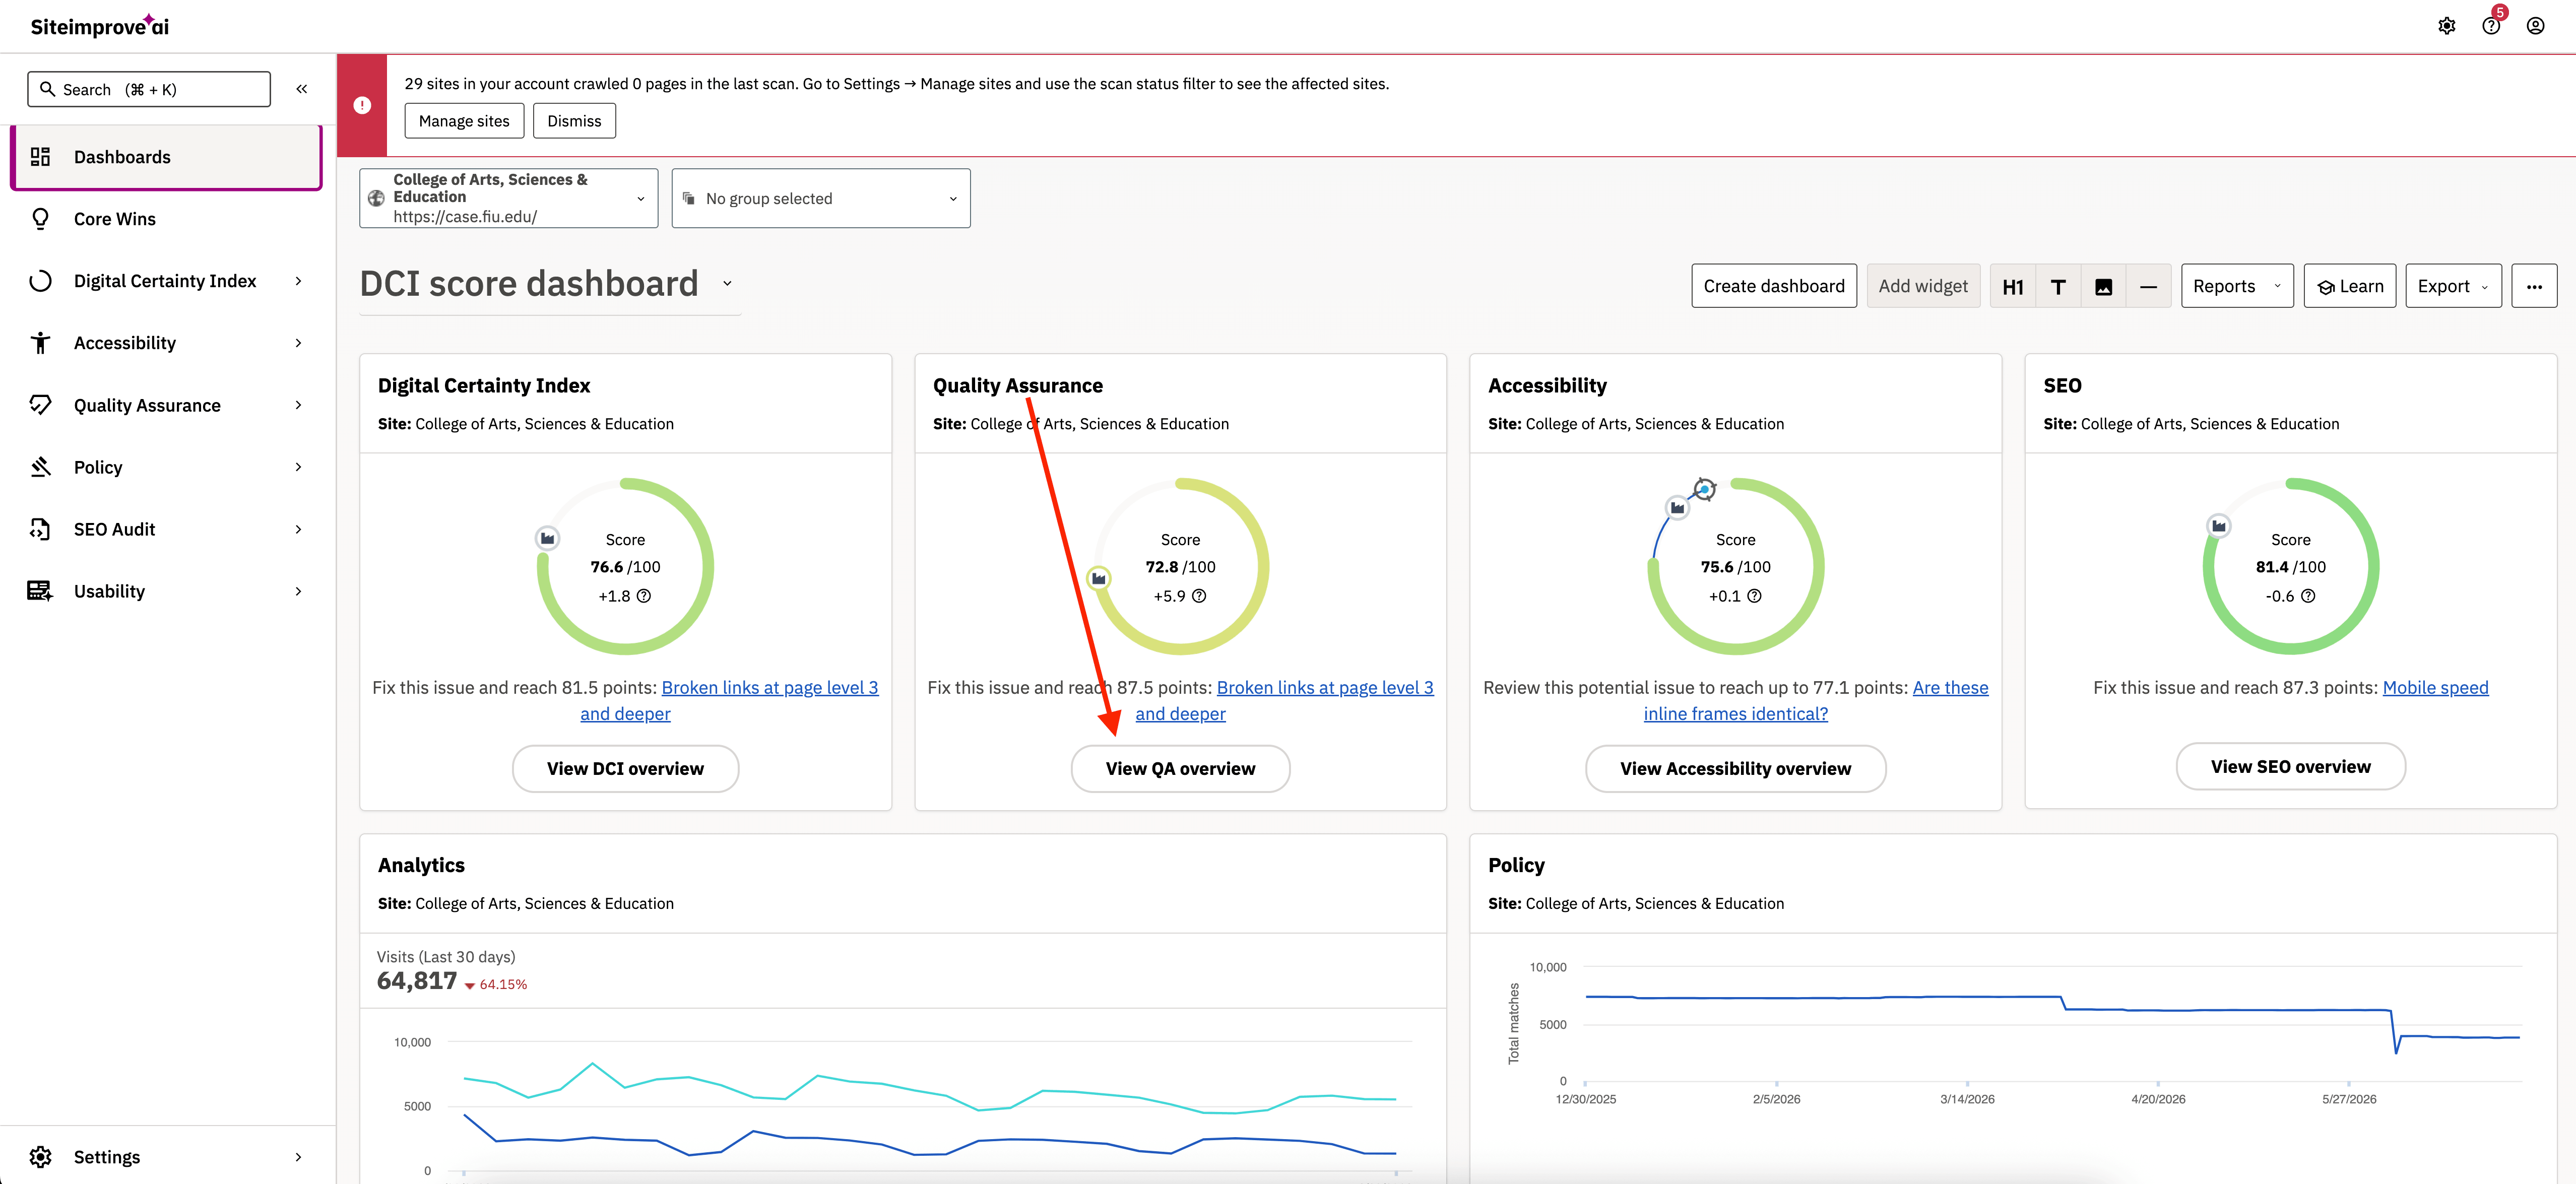2576x1184 pixels.
Task: Click help icon next to +0.1 Accessibility change
Action: (1754, 596)
